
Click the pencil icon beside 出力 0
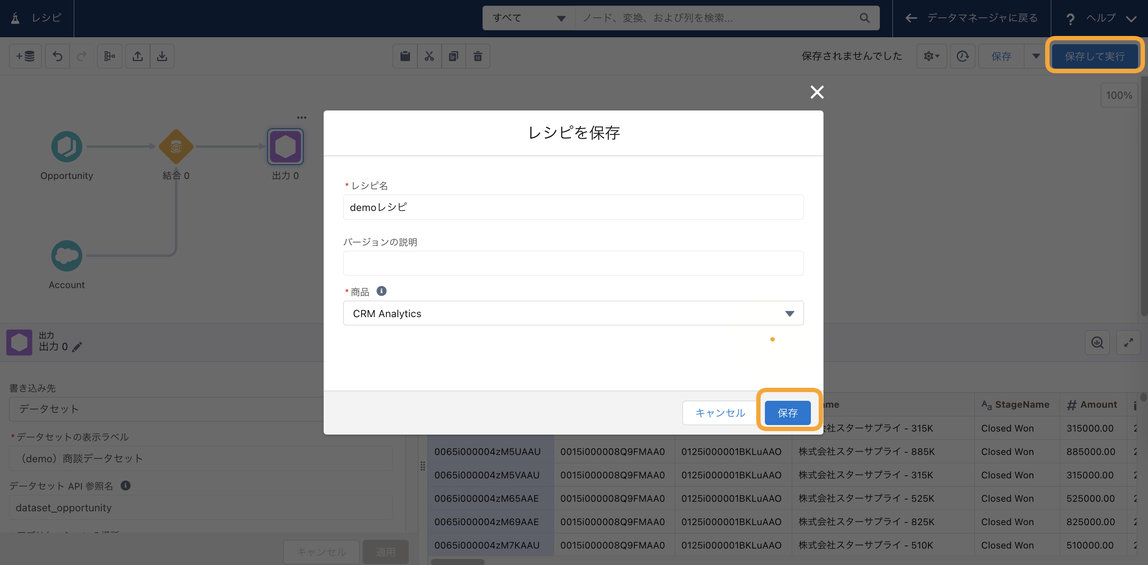tap(77, 347)
